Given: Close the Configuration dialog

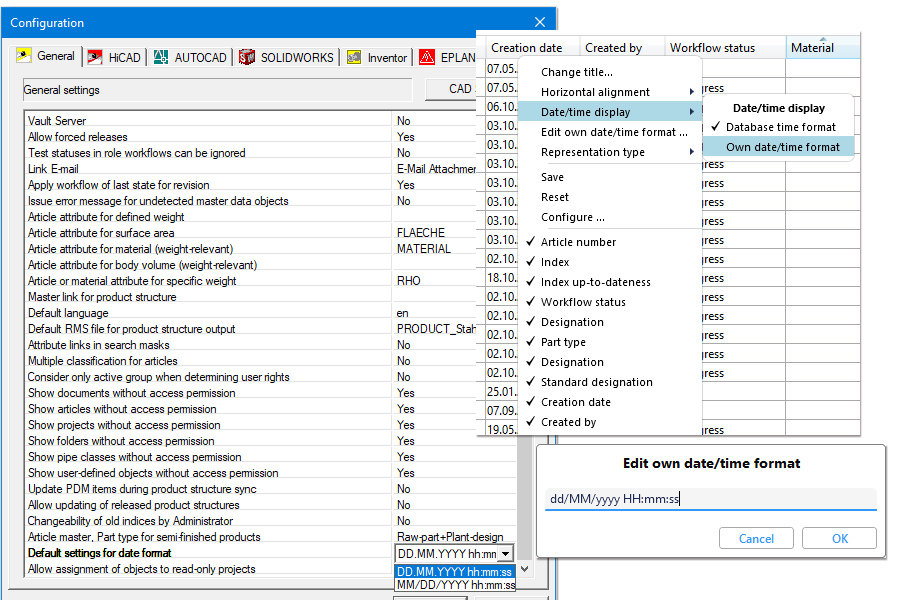Looking at the screenshot, I should 540,22.
